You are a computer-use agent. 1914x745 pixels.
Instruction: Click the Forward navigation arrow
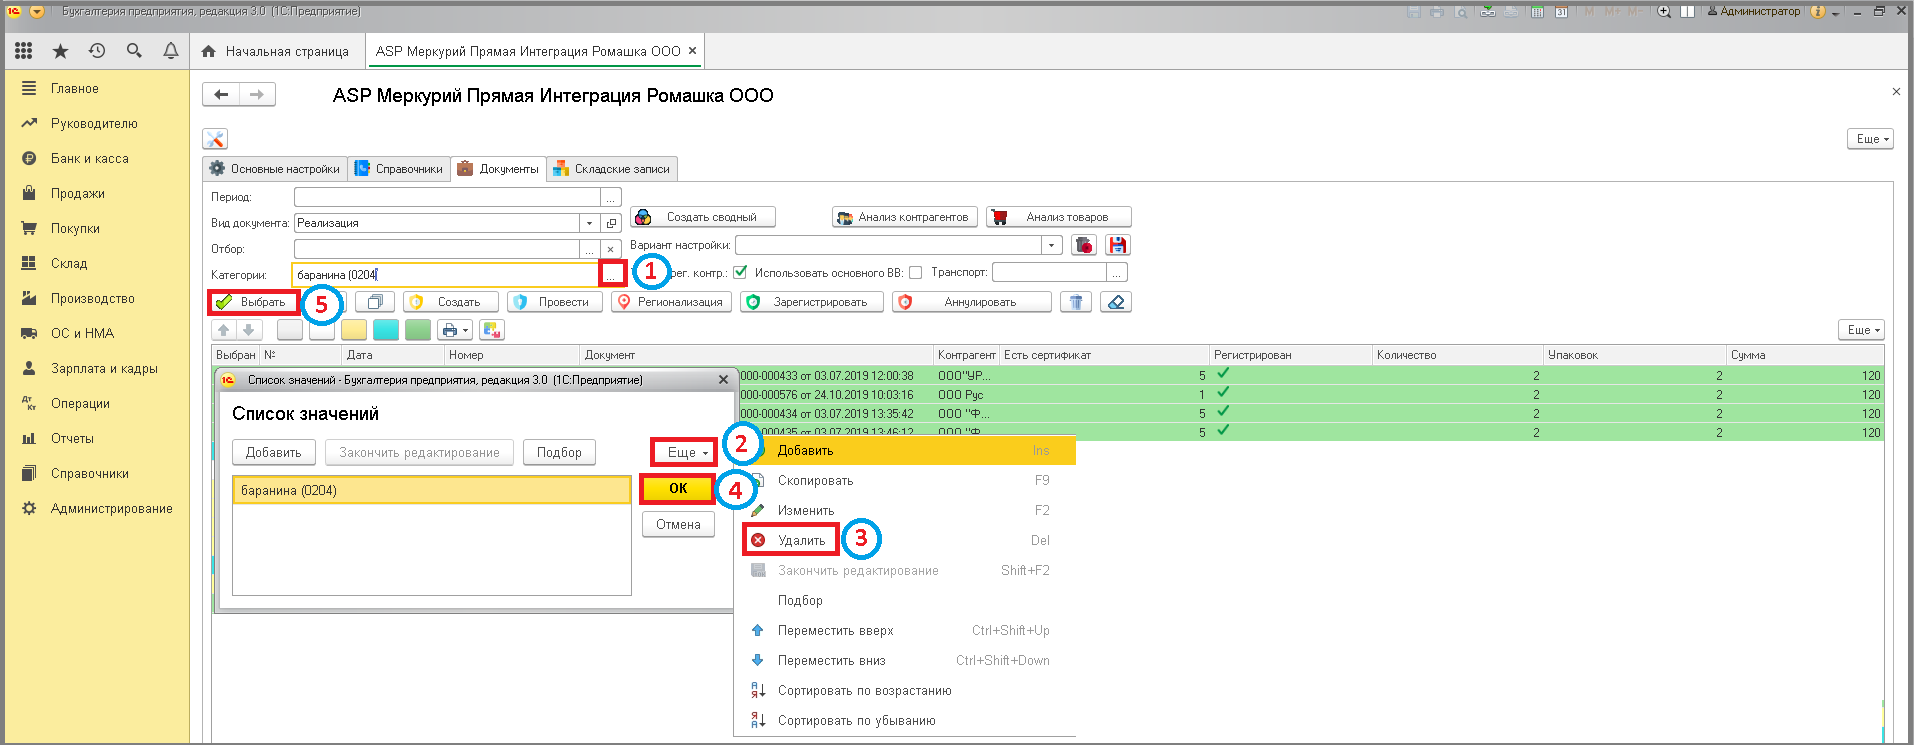(257, 94)
